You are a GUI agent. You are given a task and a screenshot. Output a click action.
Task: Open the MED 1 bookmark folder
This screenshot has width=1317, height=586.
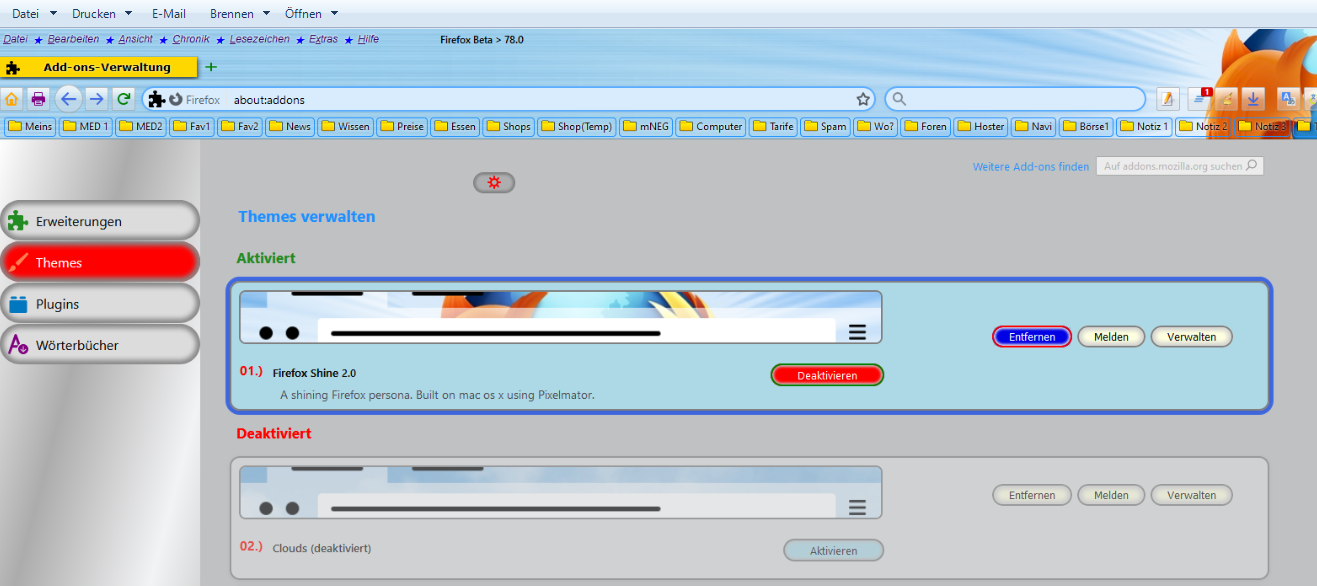tap(86, 127)
